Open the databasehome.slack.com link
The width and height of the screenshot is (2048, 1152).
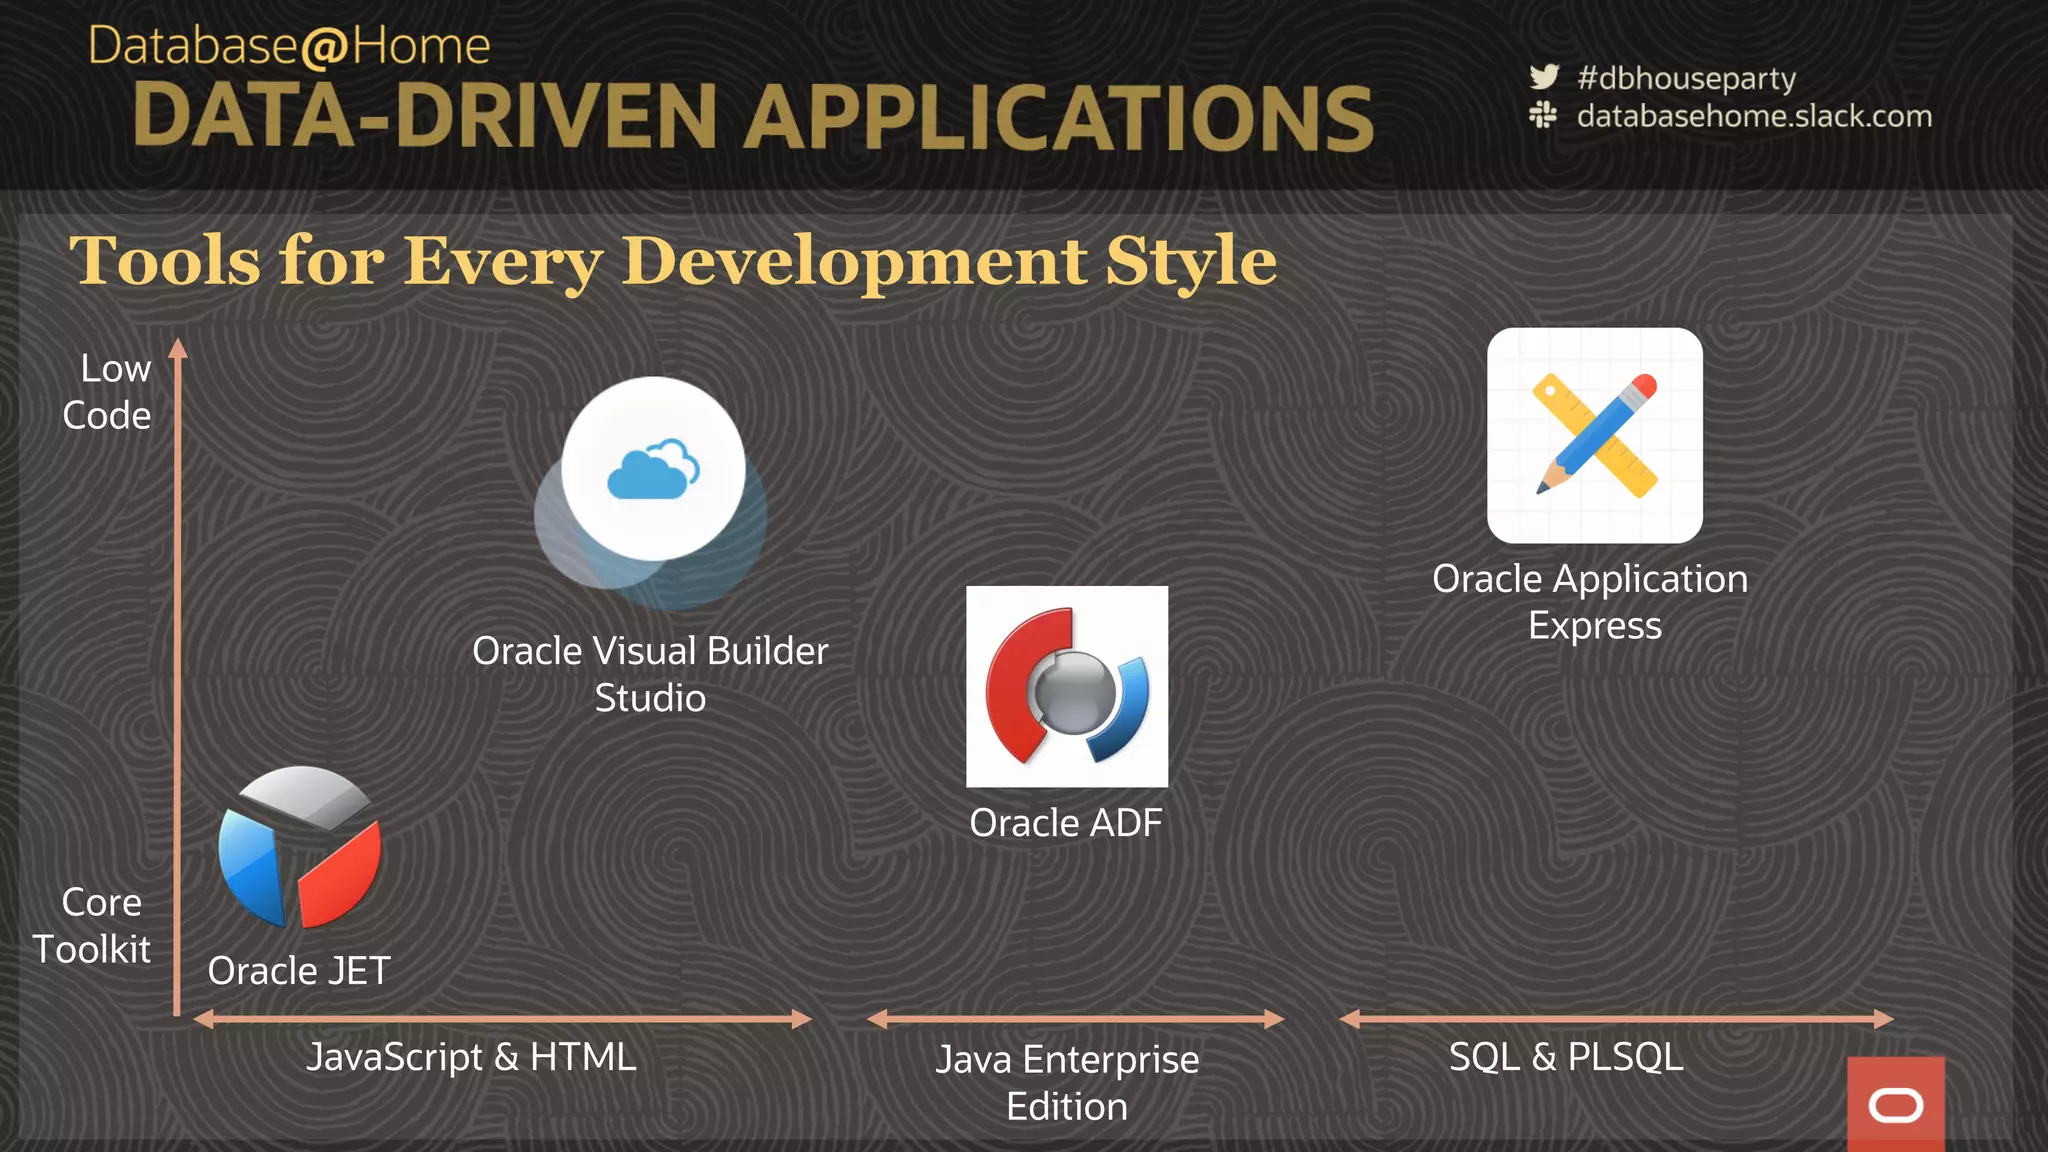1754,116
